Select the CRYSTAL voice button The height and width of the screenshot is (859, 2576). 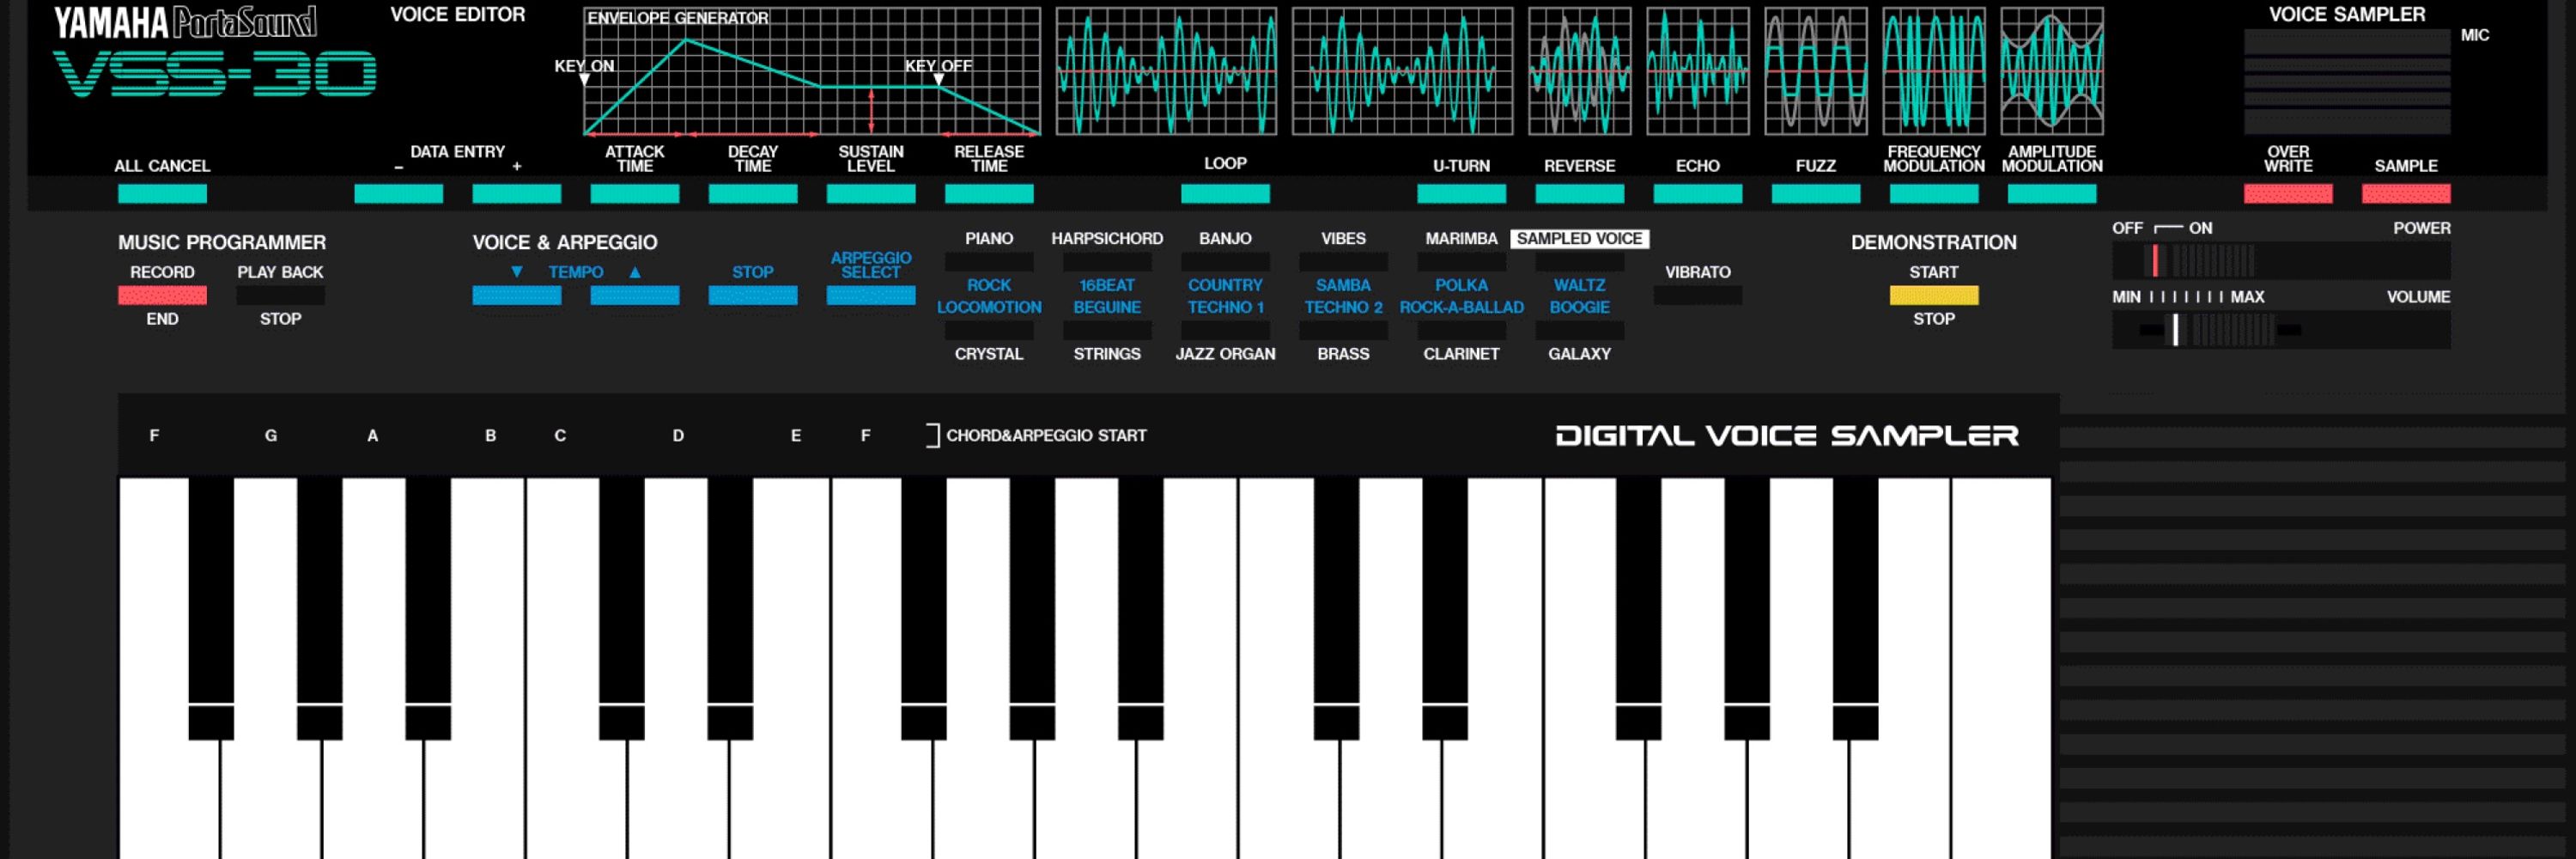pyautogui.click(x=988, y=330)
